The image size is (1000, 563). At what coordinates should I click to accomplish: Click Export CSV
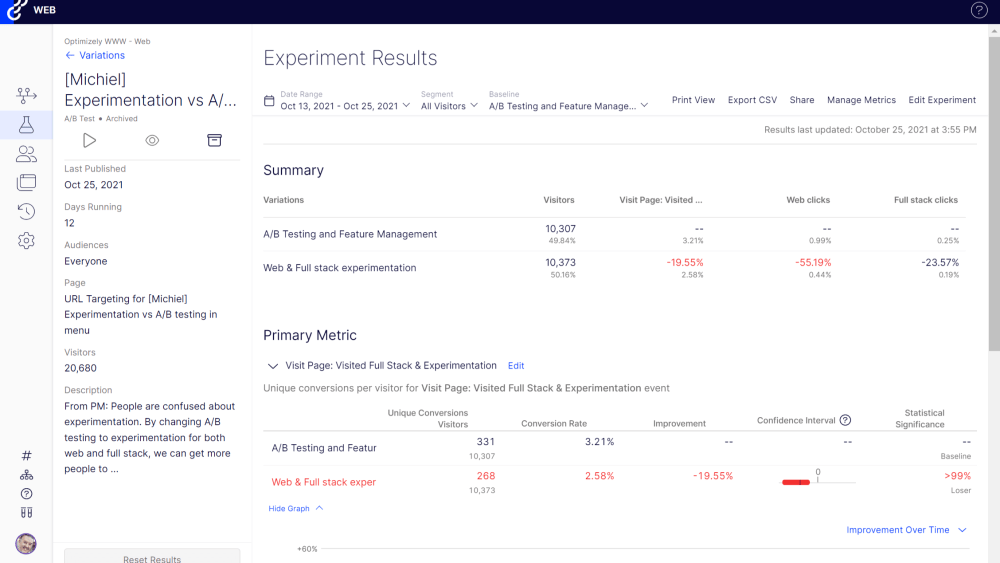(x=753, y=100)
